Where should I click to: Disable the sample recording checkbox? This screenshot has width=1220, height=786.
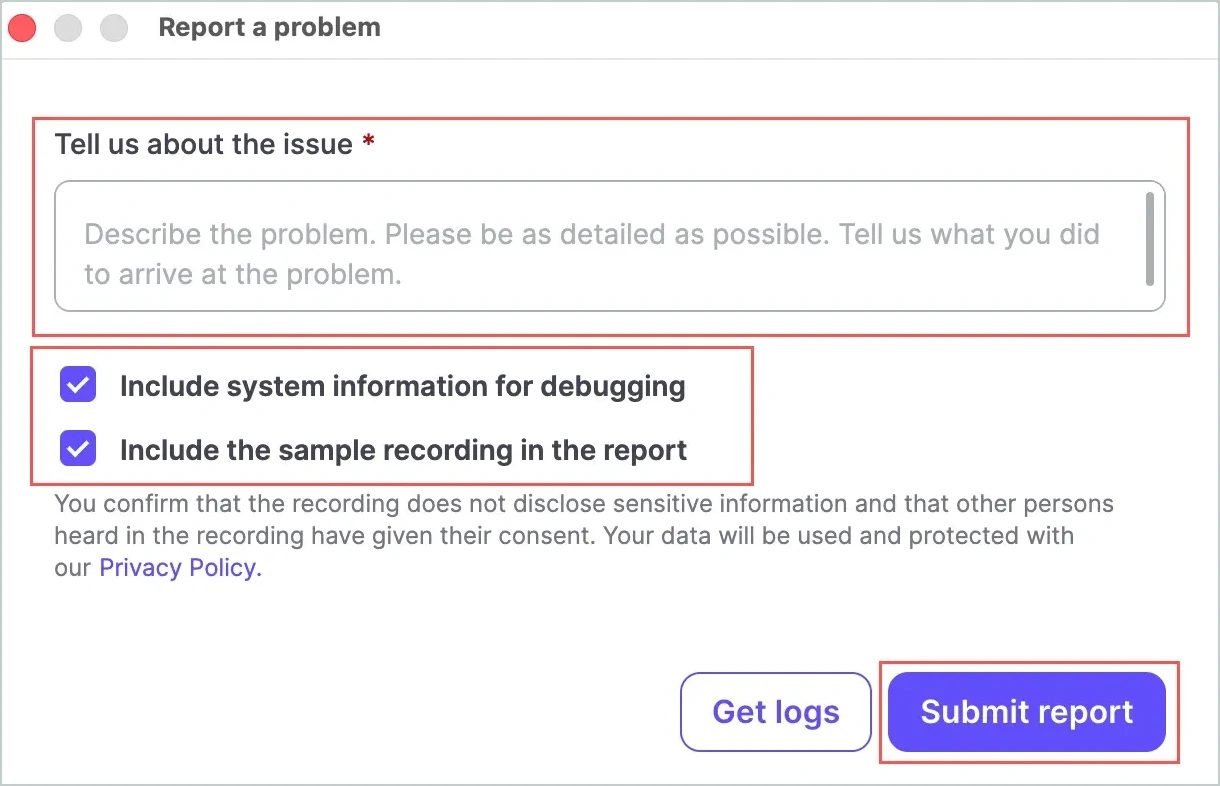[78, 449]
